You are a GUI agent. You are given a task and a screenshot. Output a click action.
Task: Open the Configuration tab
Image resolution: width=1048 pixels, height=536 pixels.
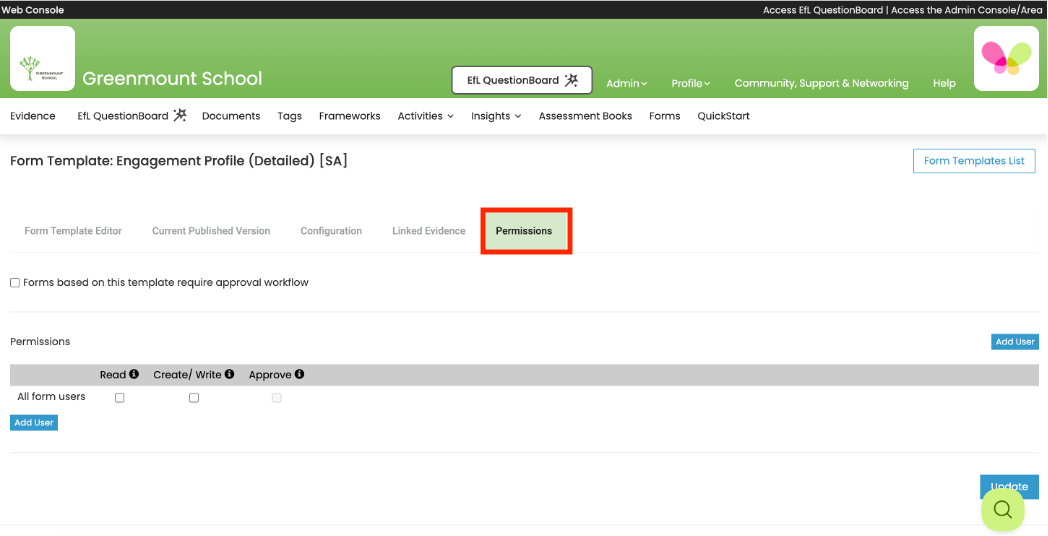pos(331,231)
